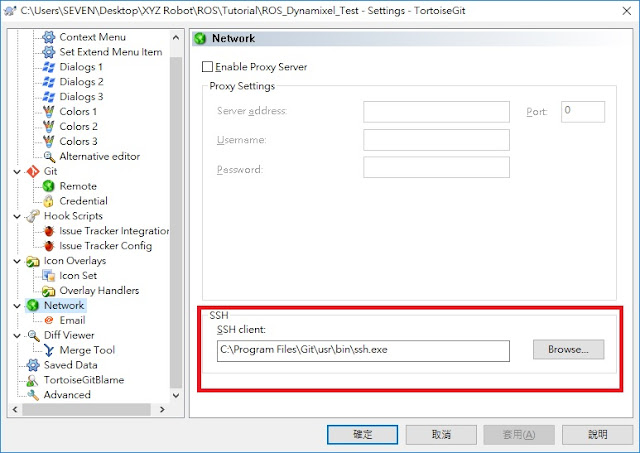Image resolution: width=640 pixels, height=453 pixels.
Task: Collapse the Network tree node
Action: click(17, 306)
